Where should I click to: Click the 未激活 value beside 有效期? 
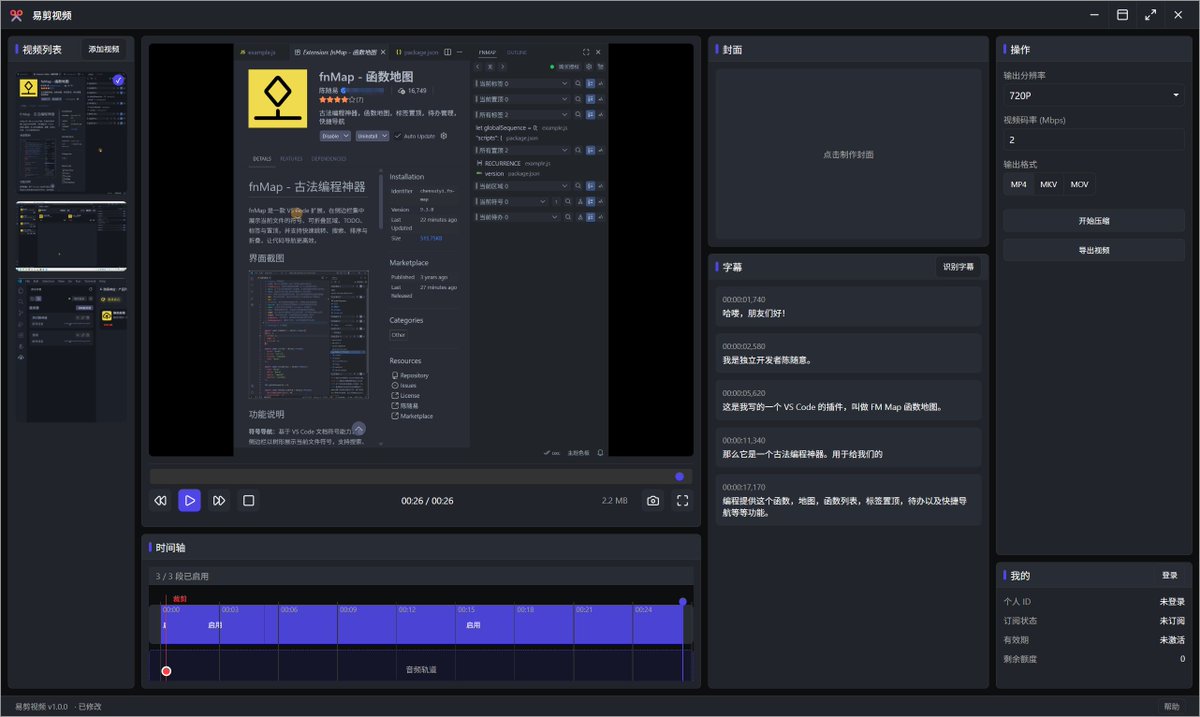click(x=1172, y=640)
